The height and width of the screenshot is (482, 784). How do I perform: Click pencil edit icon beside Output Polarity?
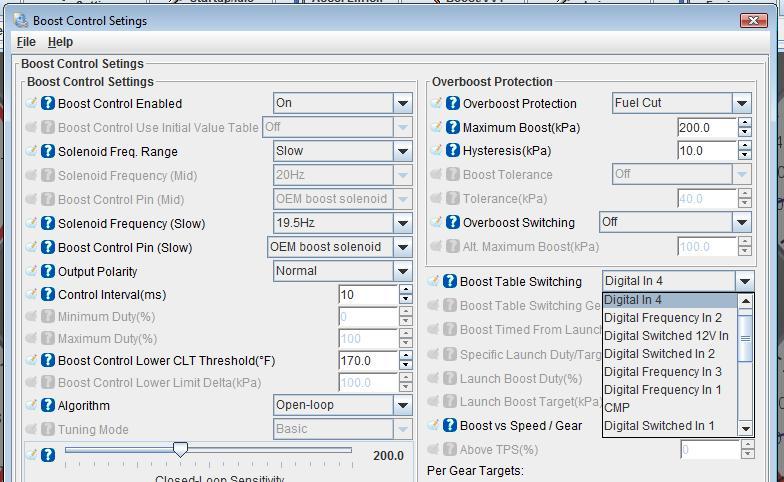tap(32, 270)
